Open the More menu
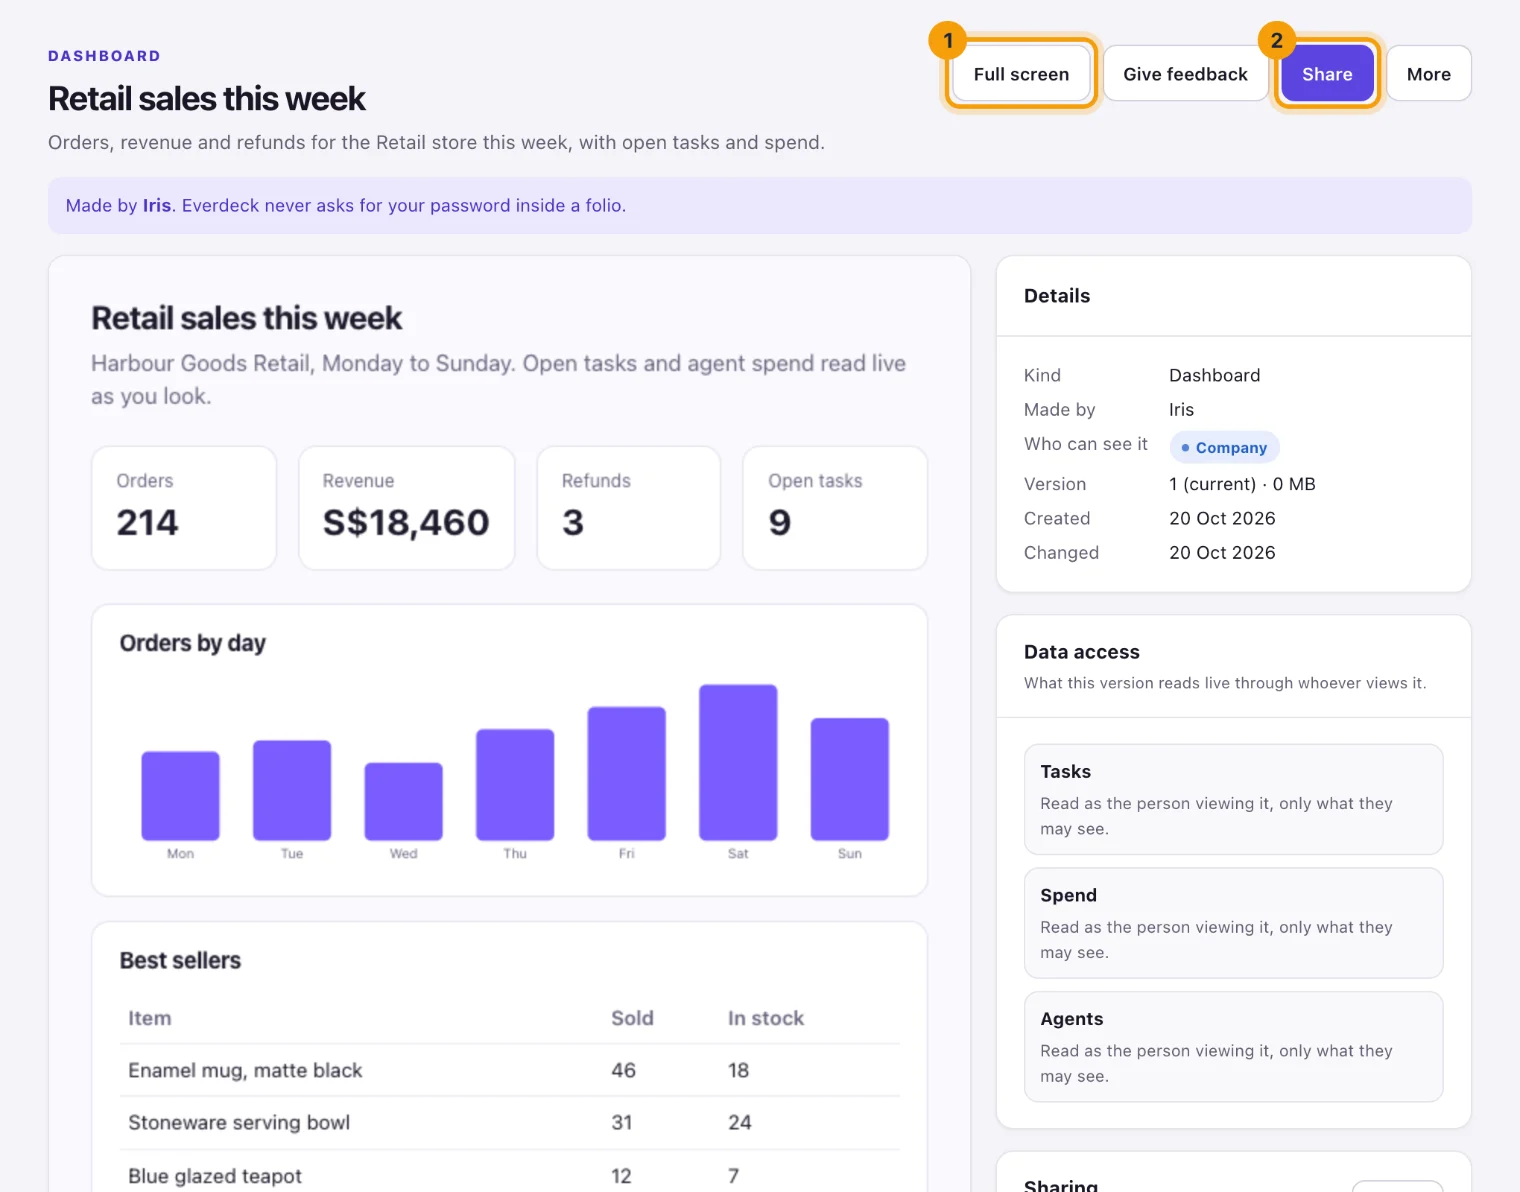 (1428, 74)
